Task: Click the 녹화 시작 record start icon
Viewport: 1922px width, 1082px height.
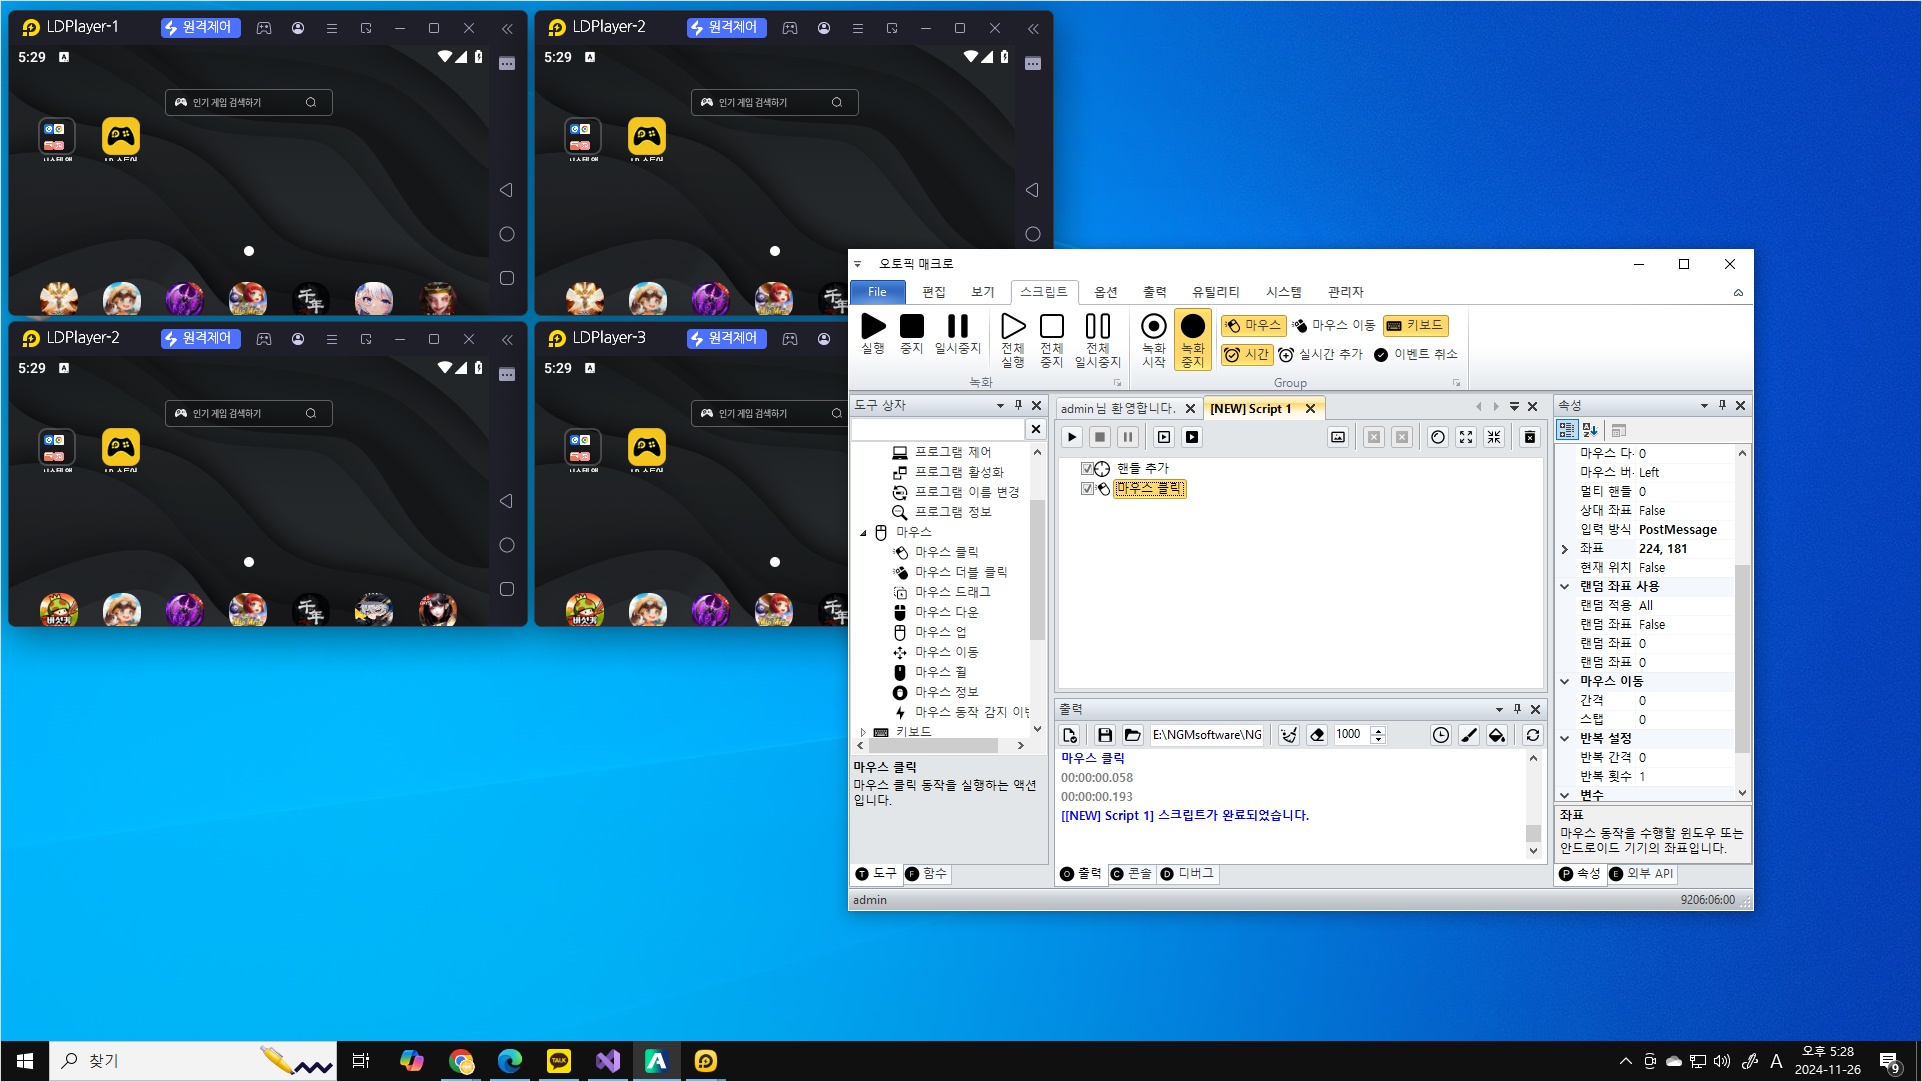Action: [x=1153, y=327]
